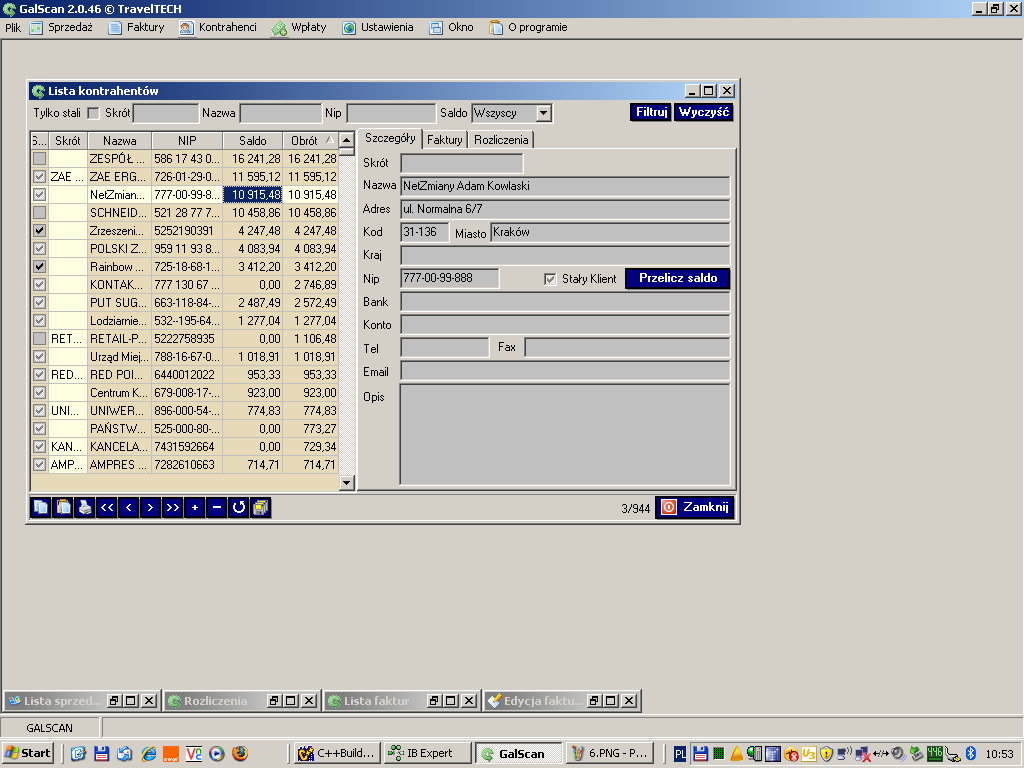Sort list by Saldo column header

[253, 140]
